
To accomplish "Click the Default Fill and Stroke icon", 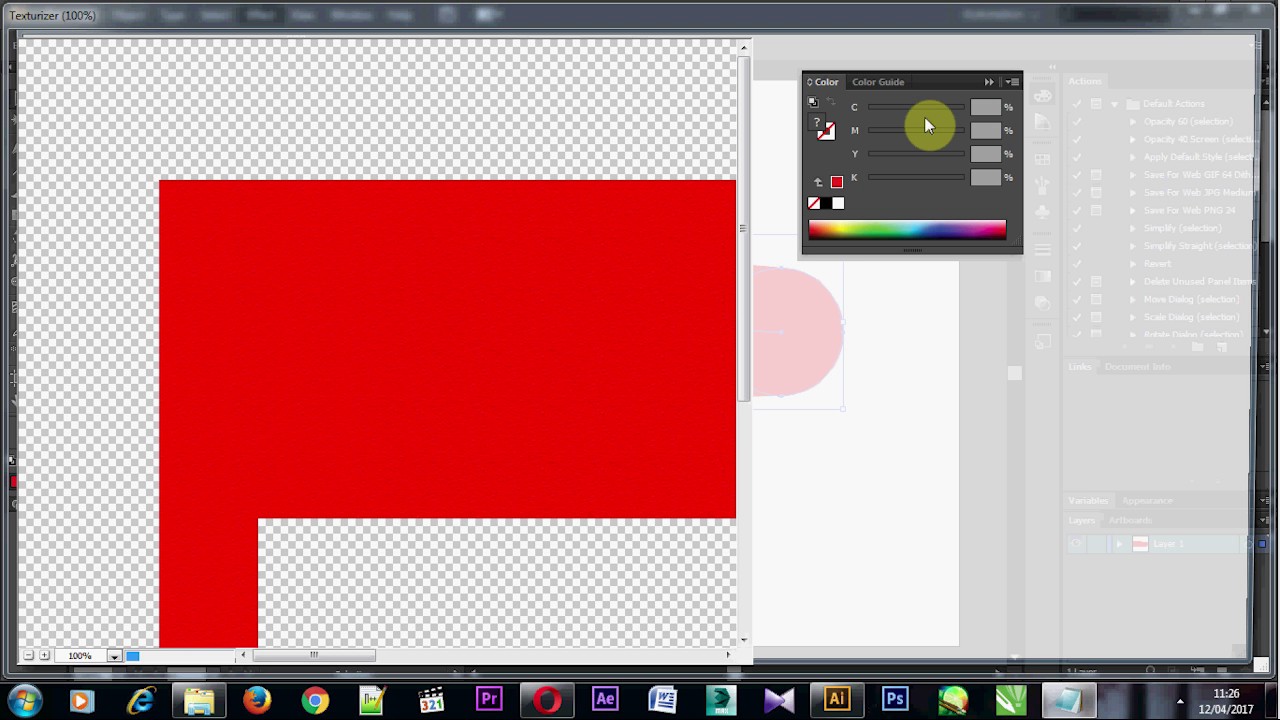I will point(813,103).
